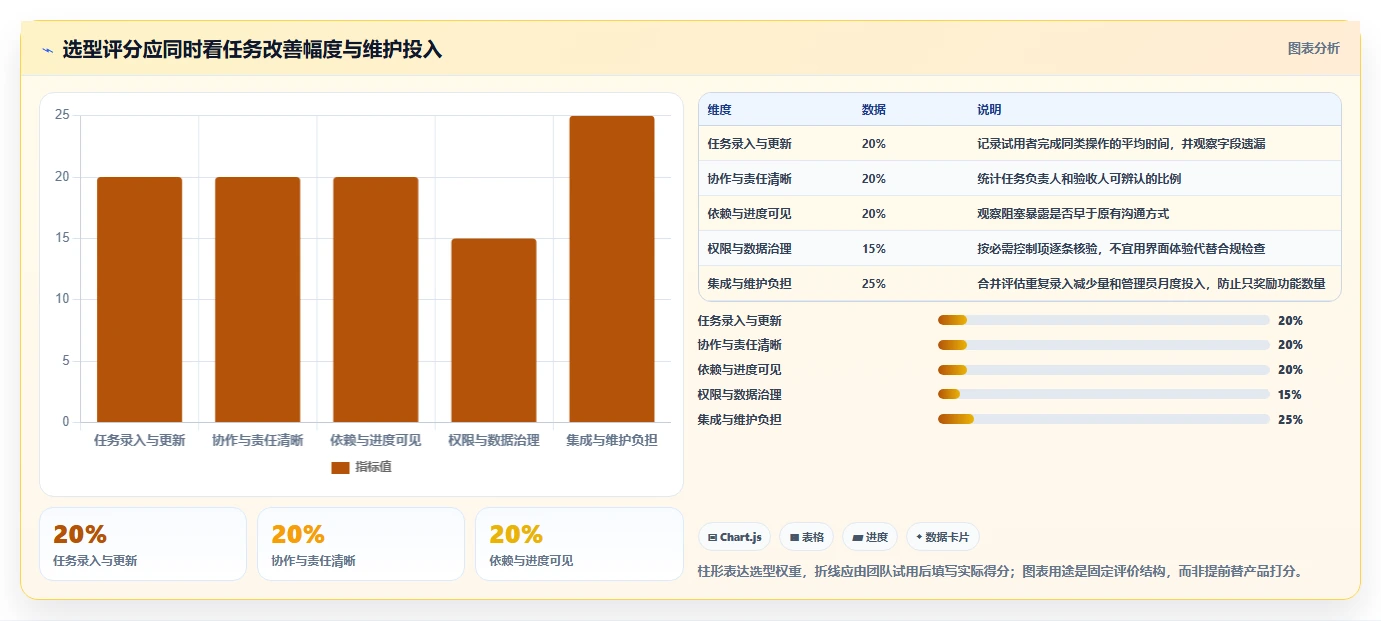Click the progress bar for 依赖与进度可见
Screen dimensions: 1381x621
pos(1104,370)
